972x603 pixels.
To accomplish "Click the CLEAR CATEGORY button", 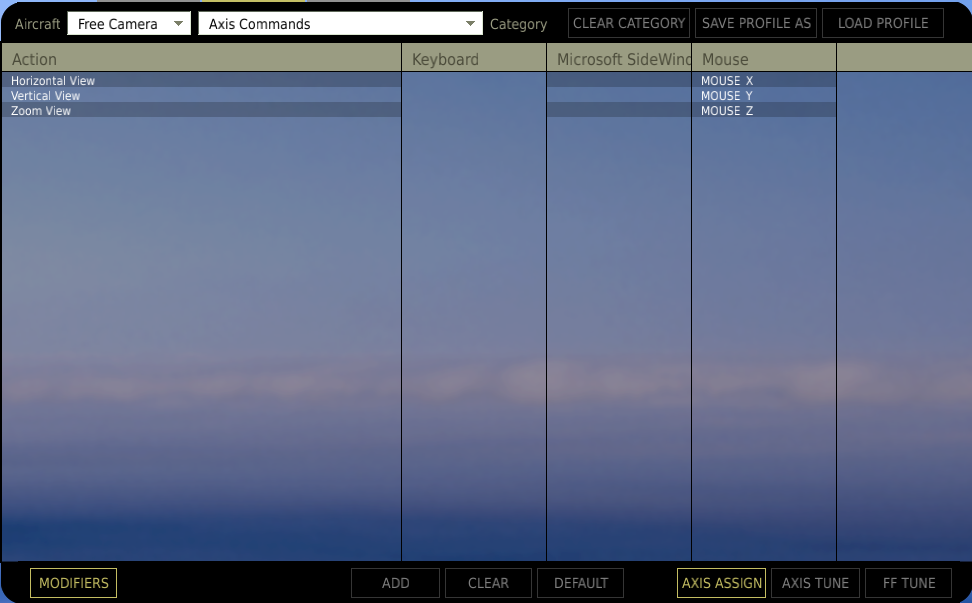I will [629, 24].
